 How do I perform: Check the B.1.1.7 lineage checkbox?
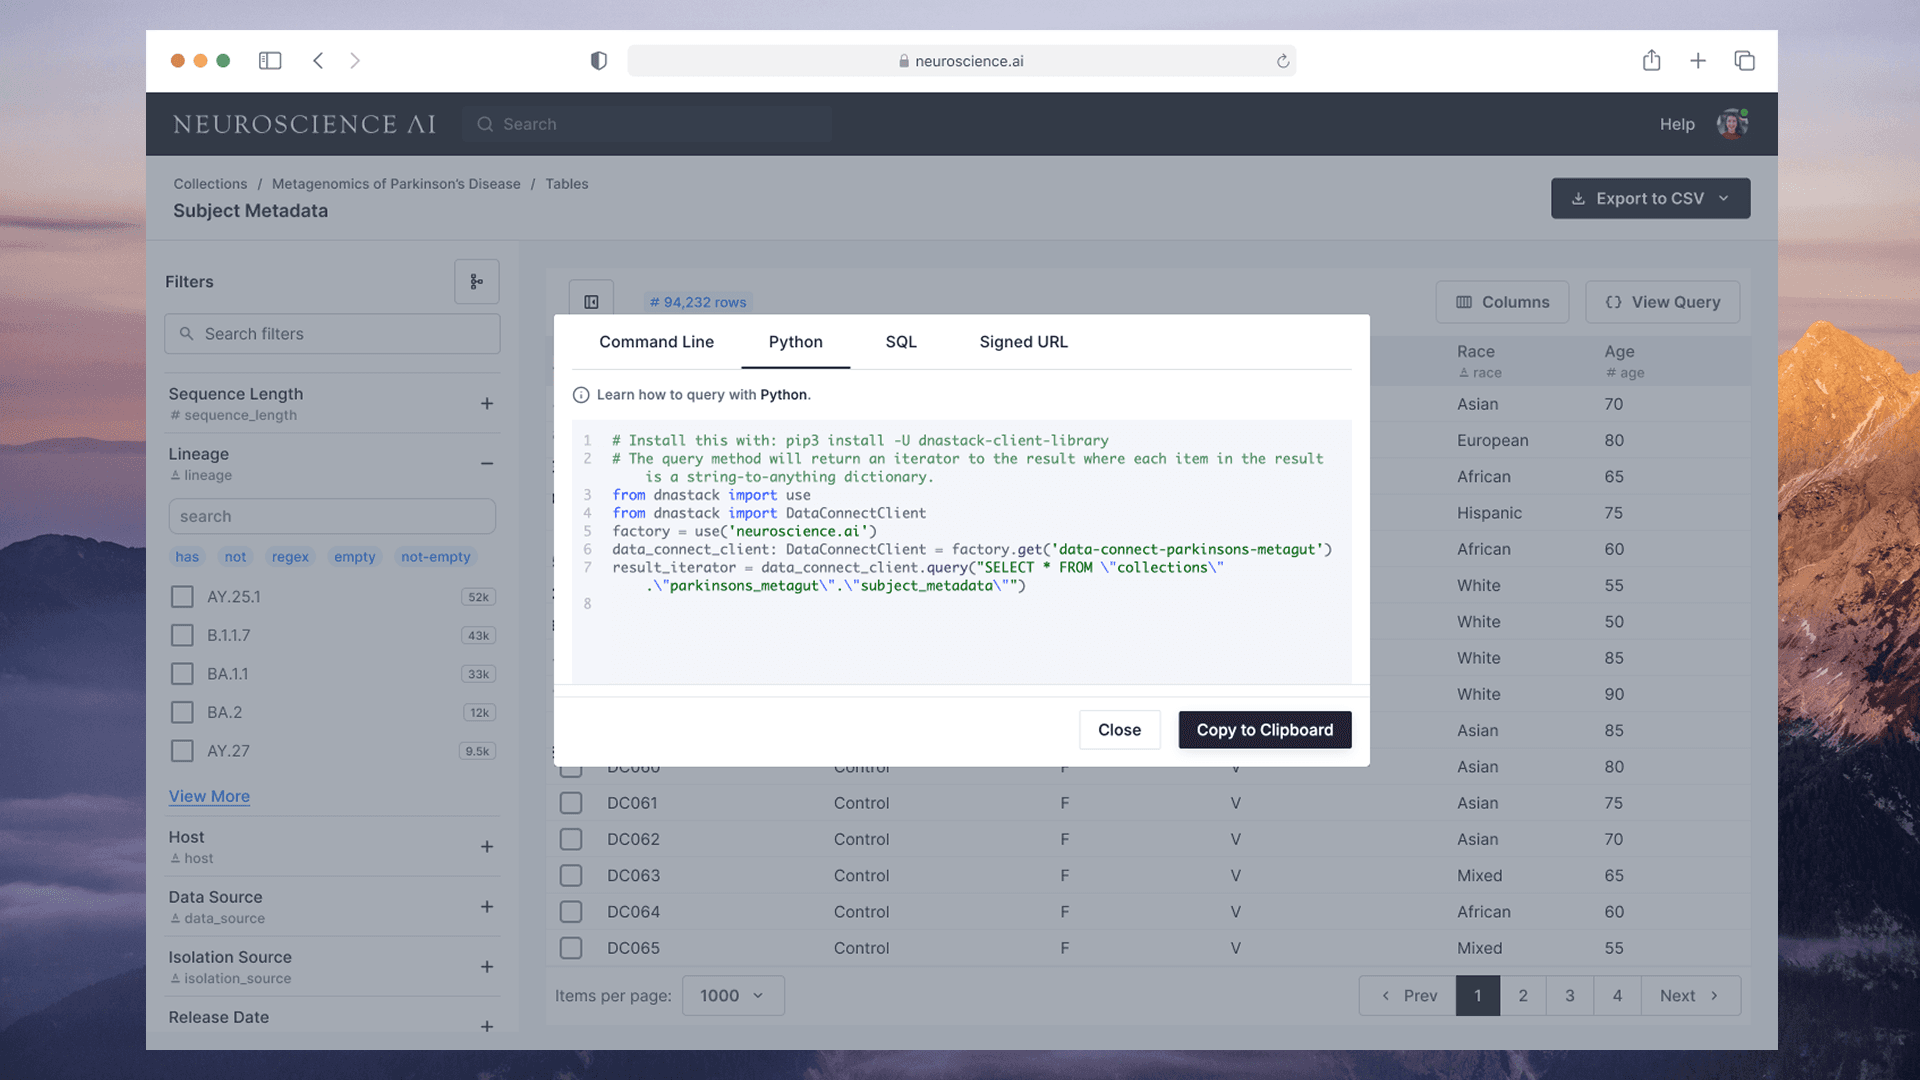point(182,635)
